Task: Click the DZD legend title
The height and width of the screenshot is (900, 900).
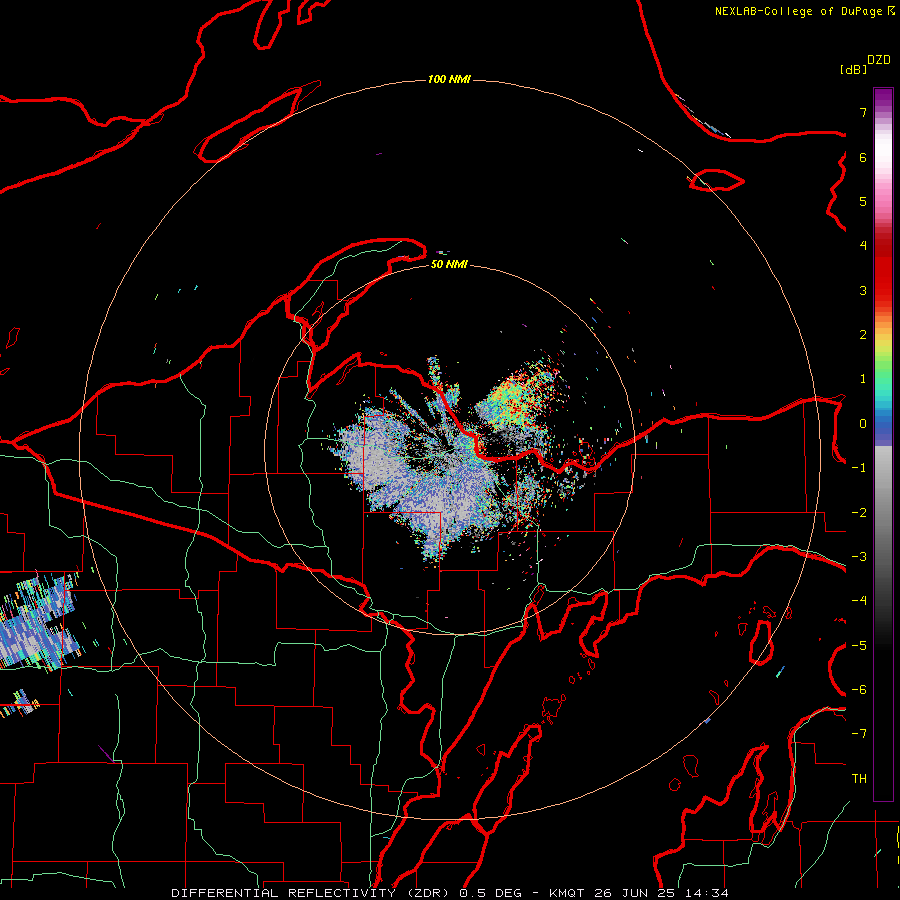Action: (879, 60)
